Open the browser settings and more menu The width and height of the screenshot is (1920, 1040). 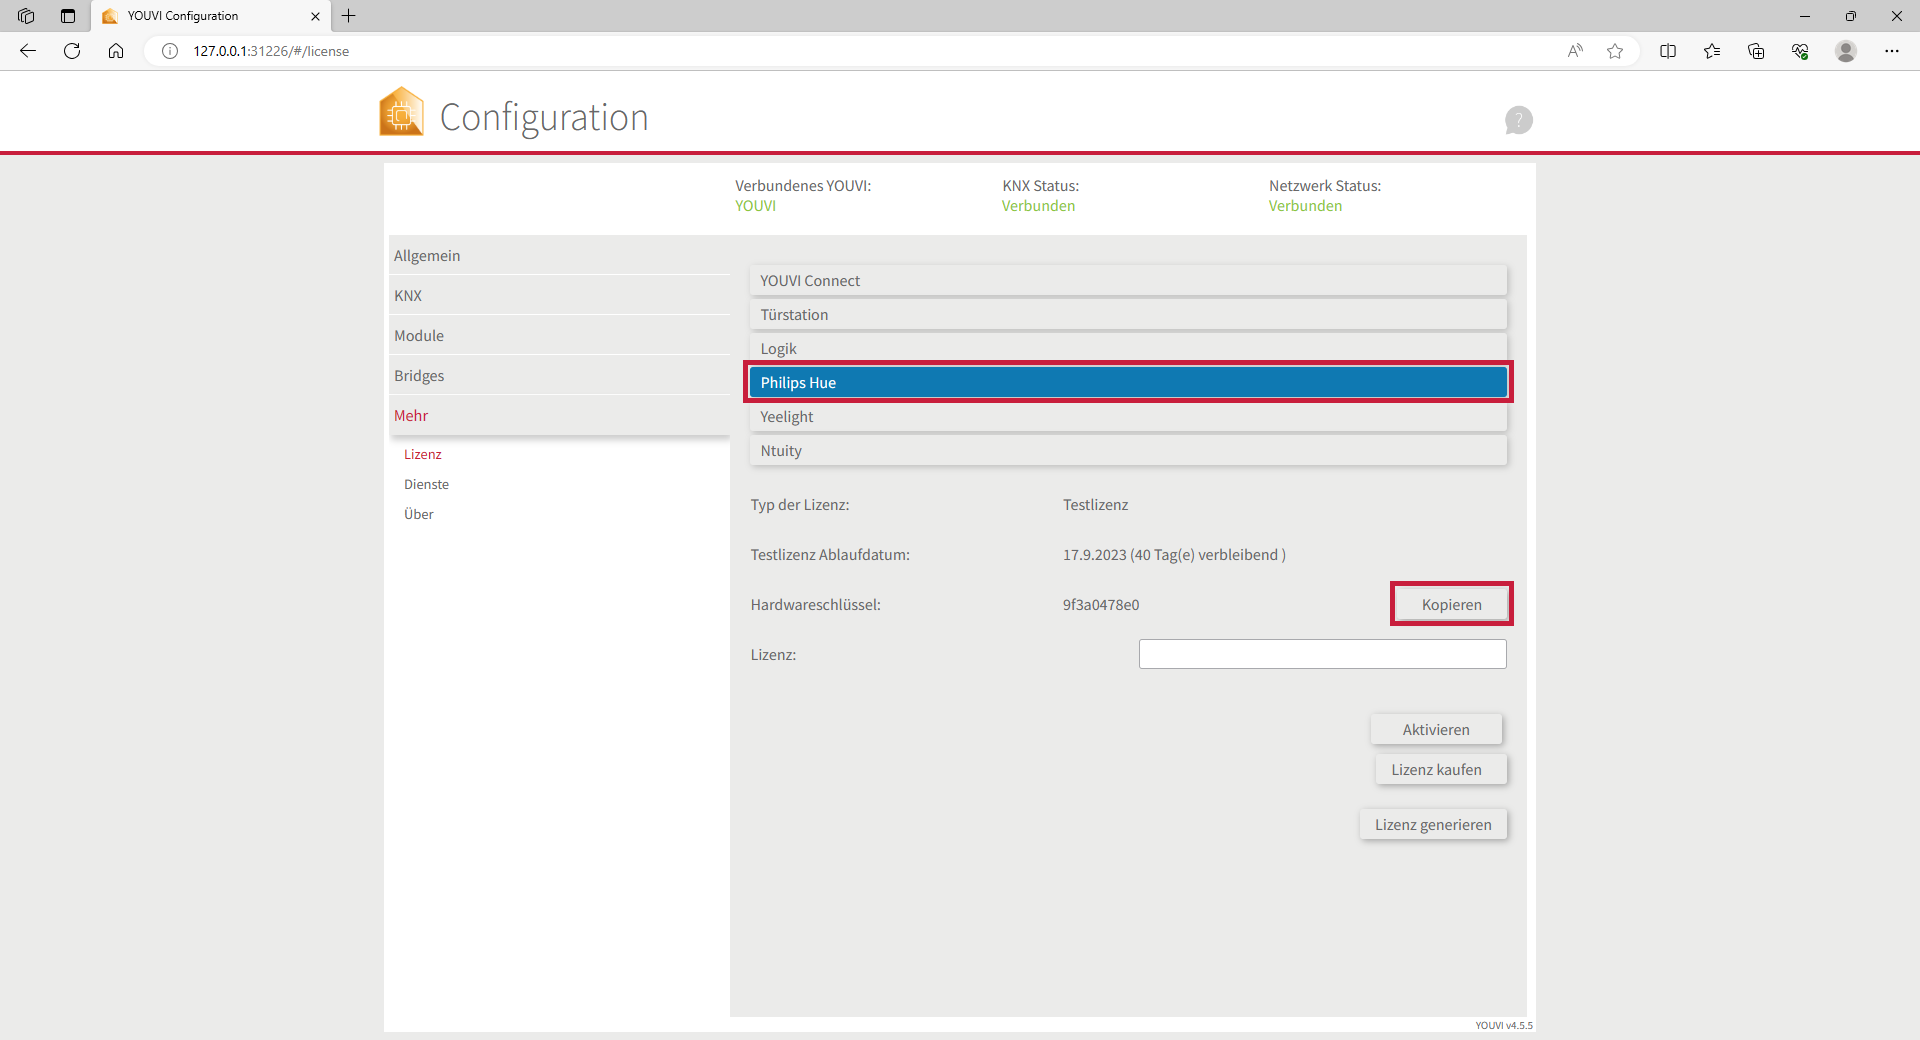coord(1892,51)
